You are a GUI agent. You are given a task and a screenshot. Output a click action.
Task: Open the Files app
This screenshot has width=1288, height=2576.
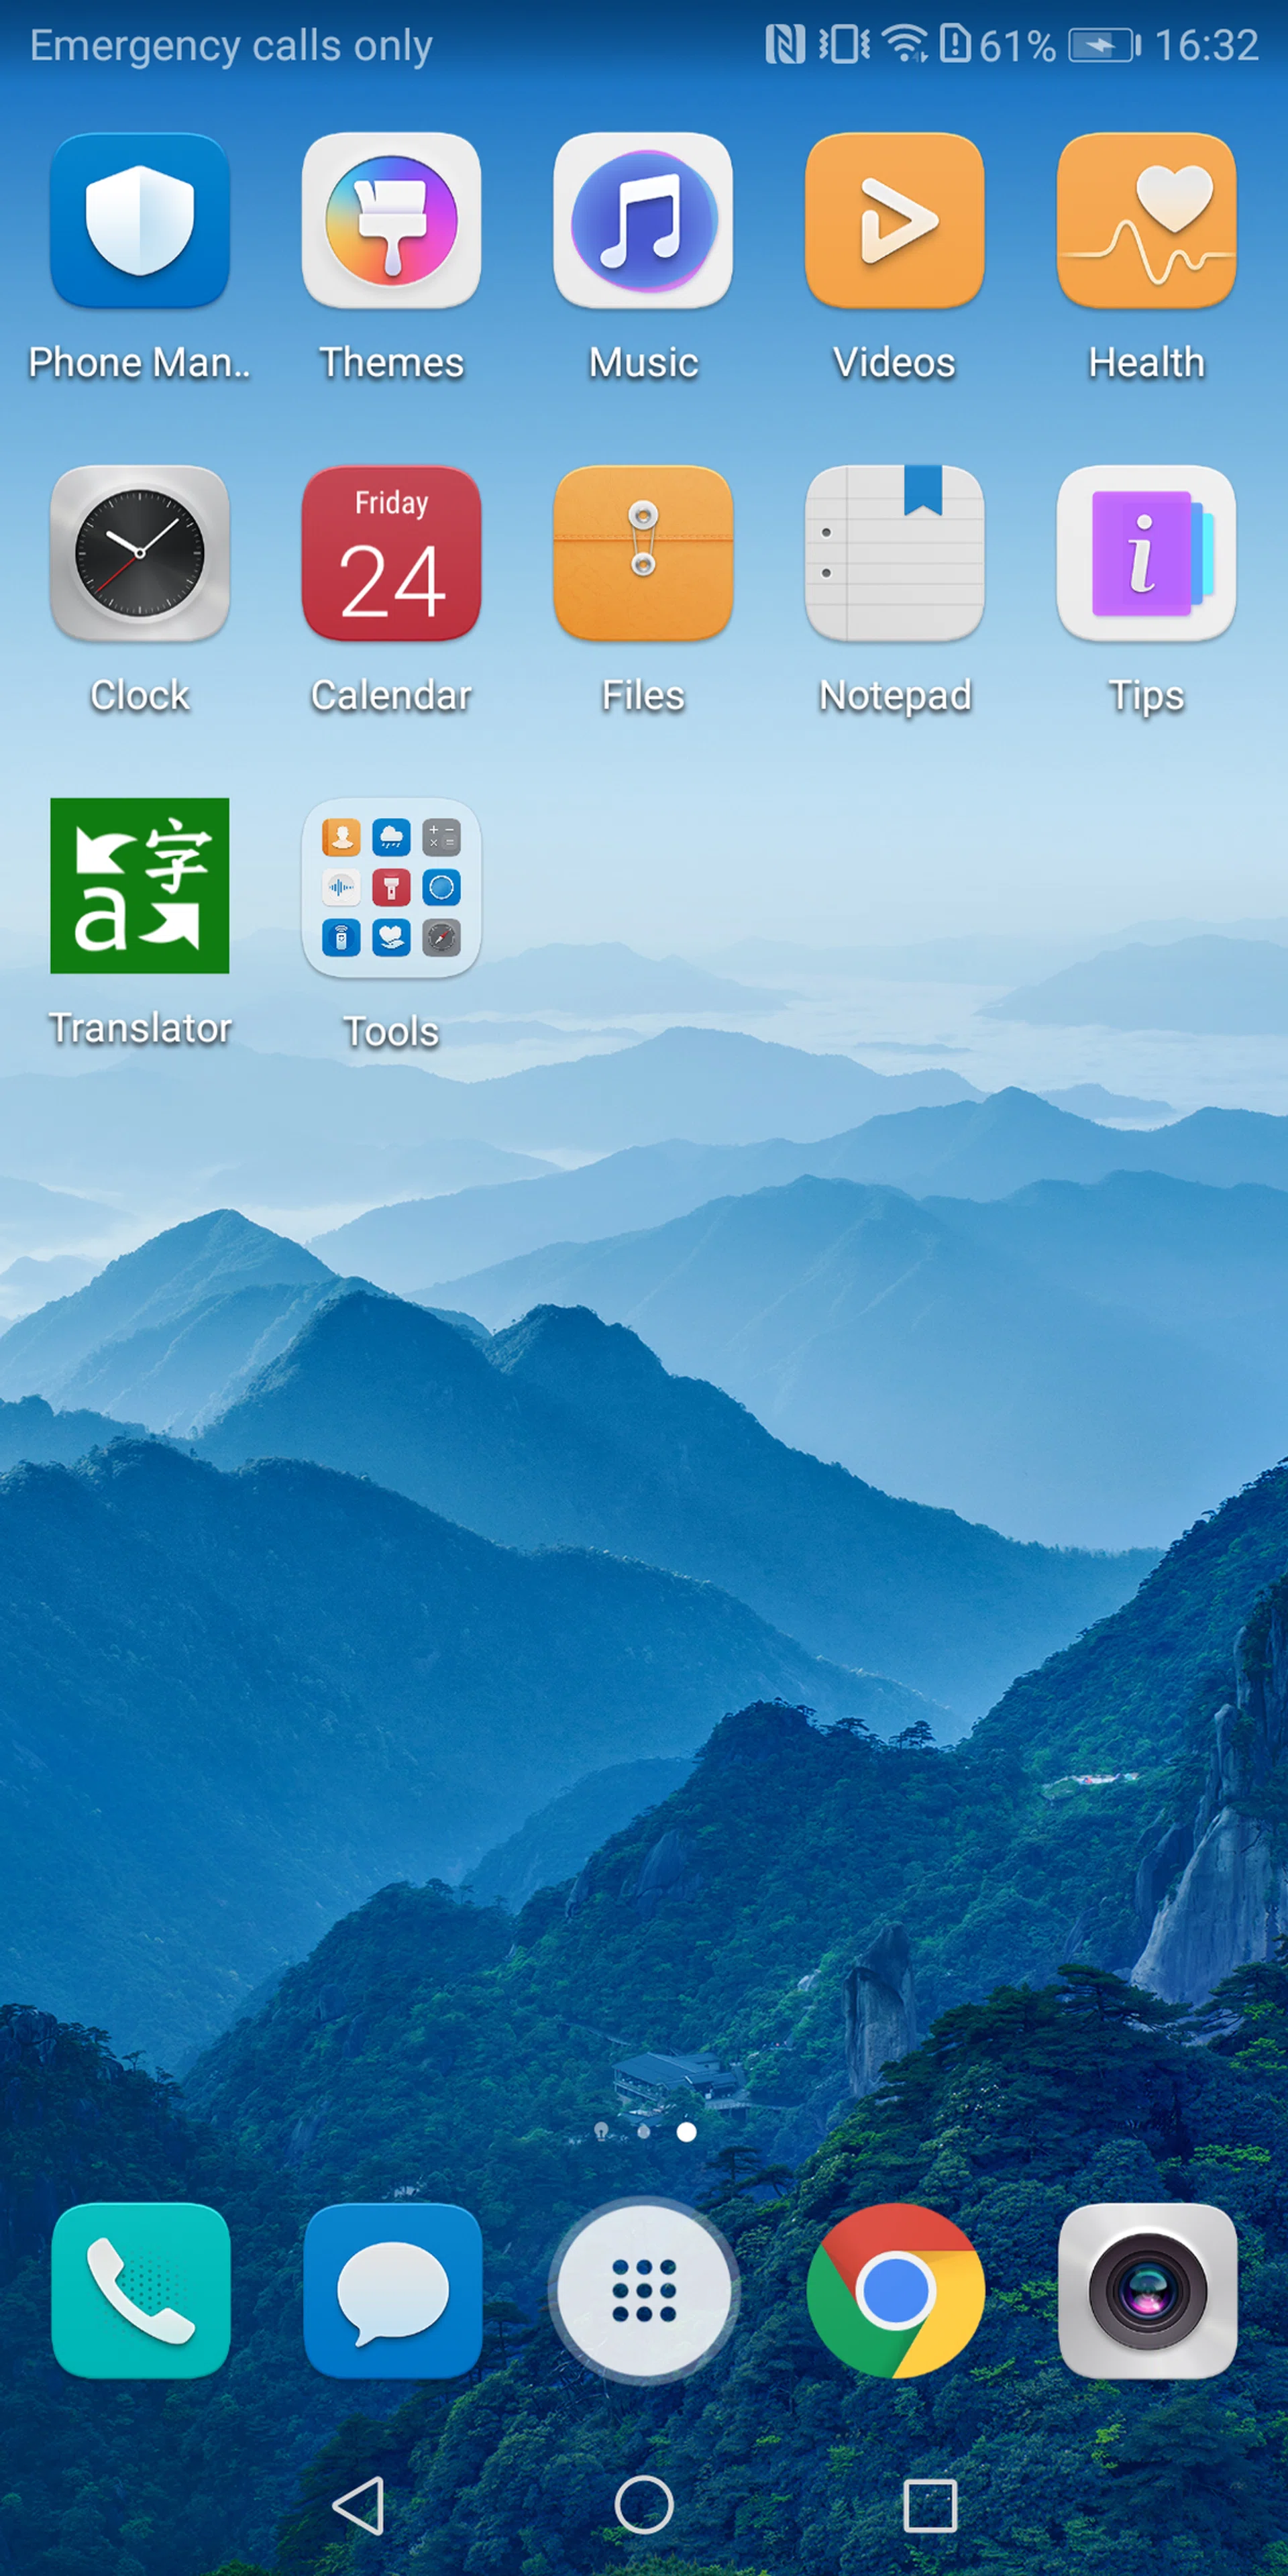[643, 553]
